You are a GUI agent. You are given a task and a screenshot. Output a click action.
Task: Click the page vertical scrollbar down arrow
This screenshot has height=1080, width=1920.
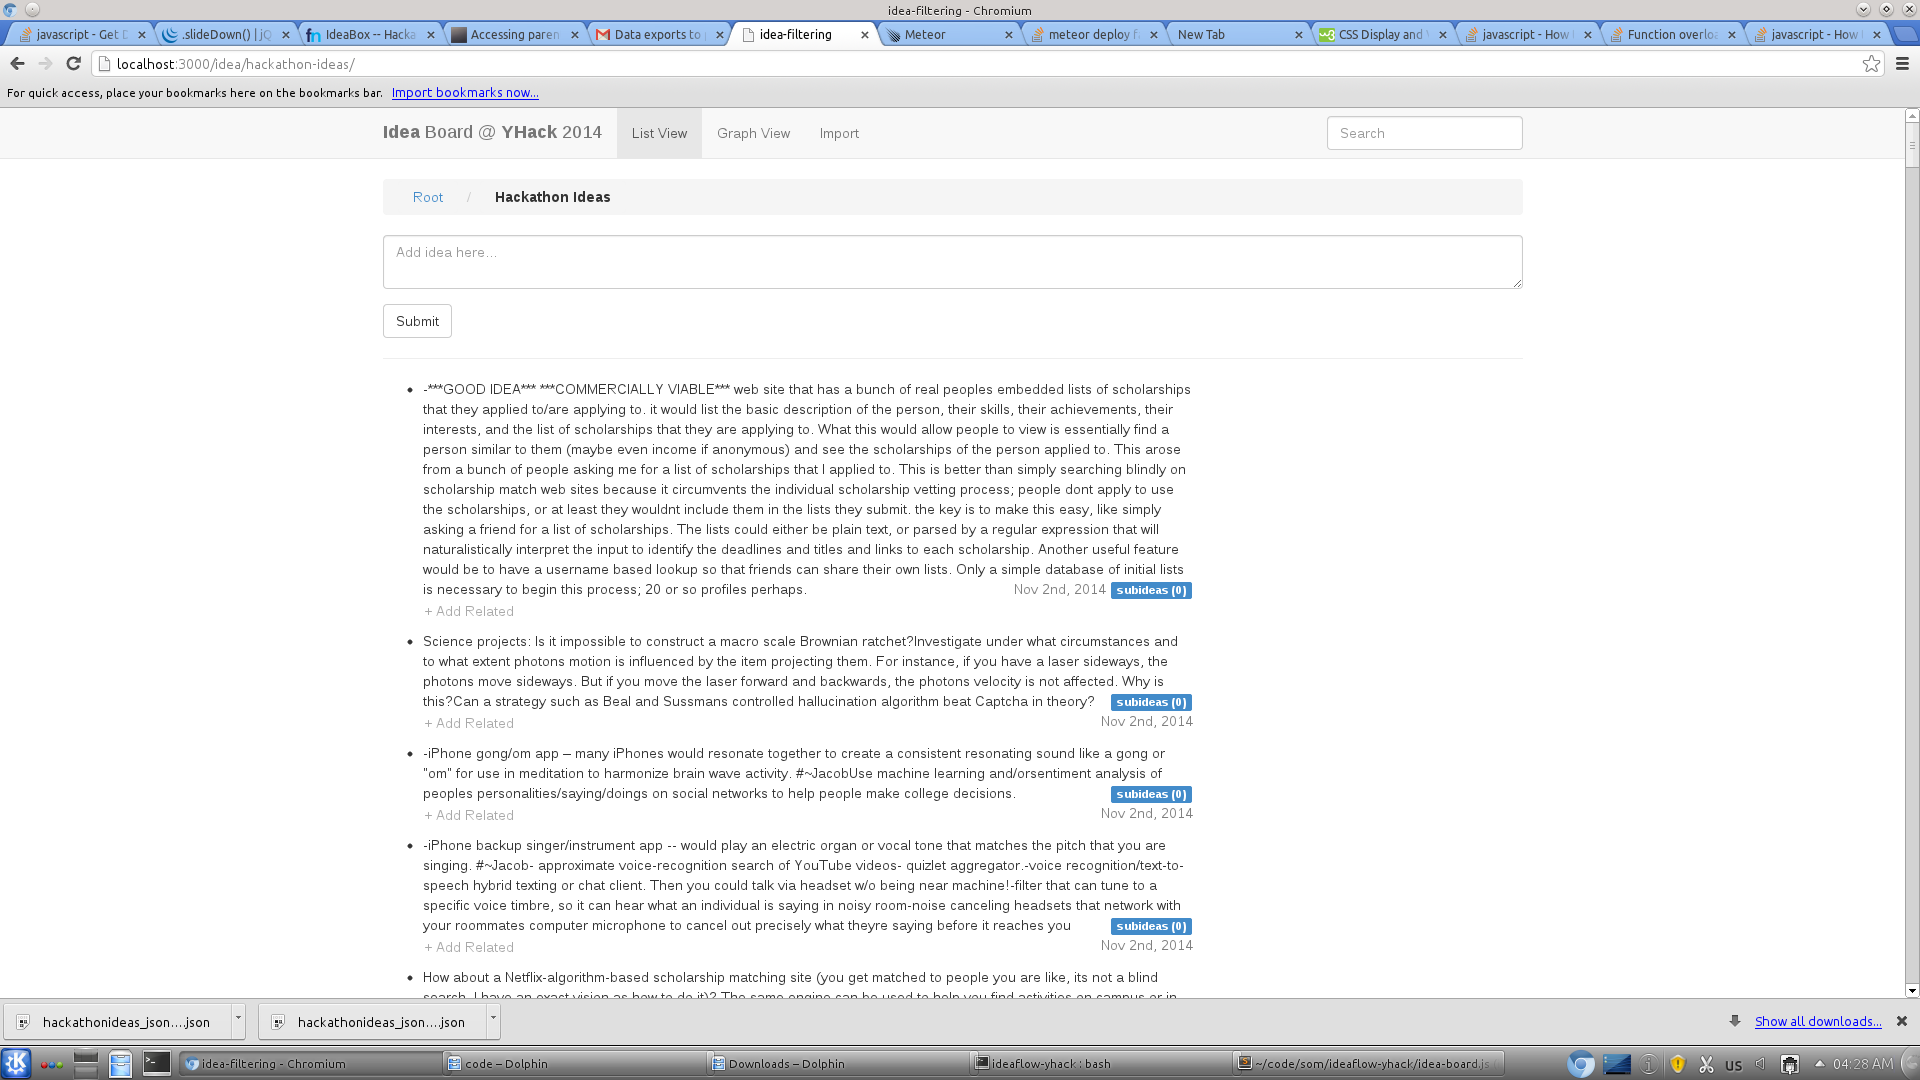point(1912,991)
